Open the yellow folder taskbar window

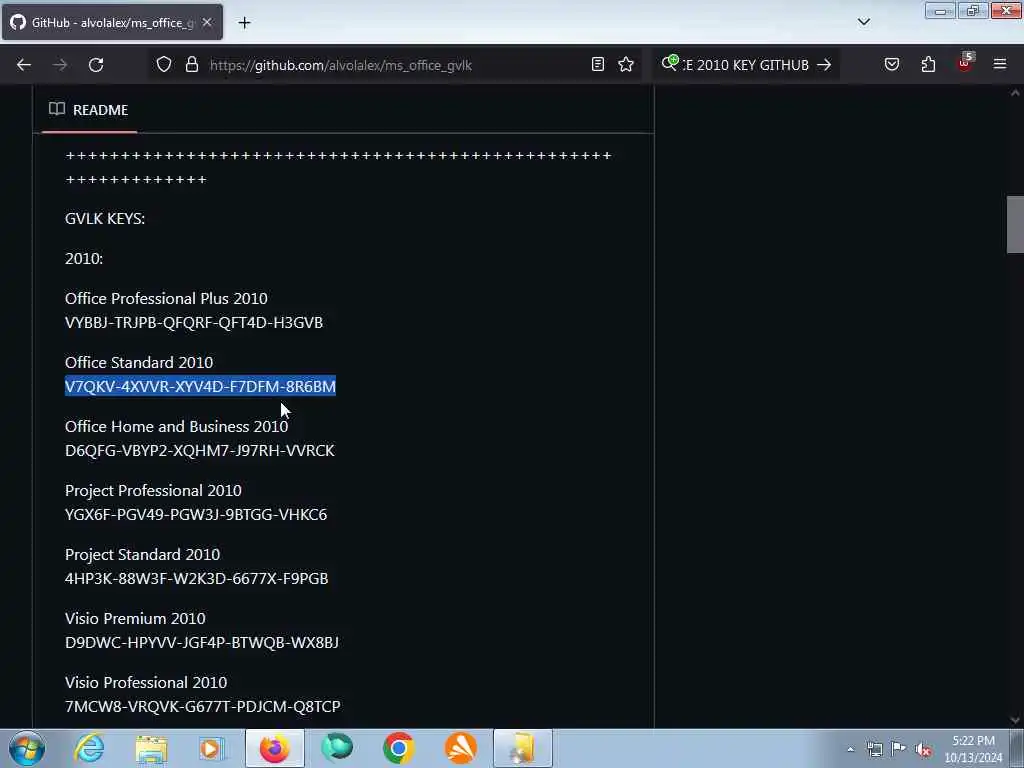(x=522, y=748)
